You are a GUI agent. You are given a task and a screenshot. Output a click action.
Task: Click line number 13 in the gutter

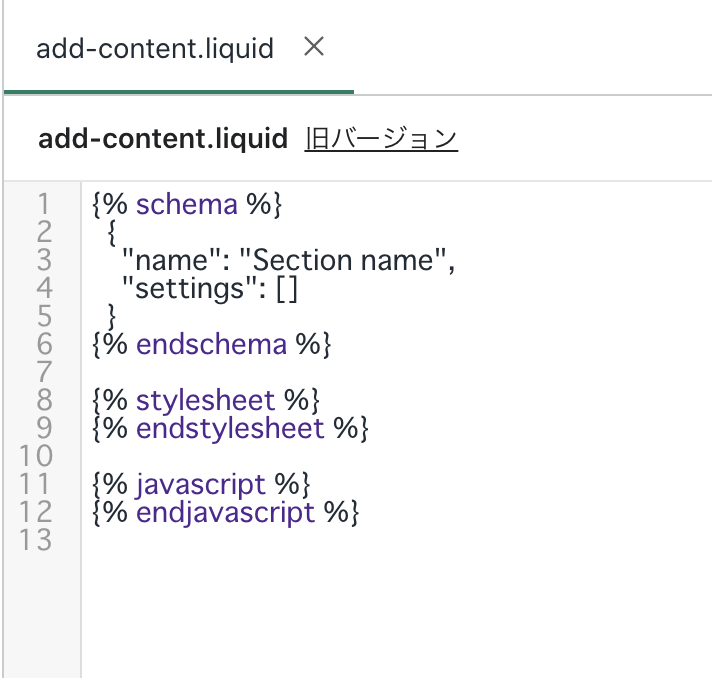[x=36, y=541]
